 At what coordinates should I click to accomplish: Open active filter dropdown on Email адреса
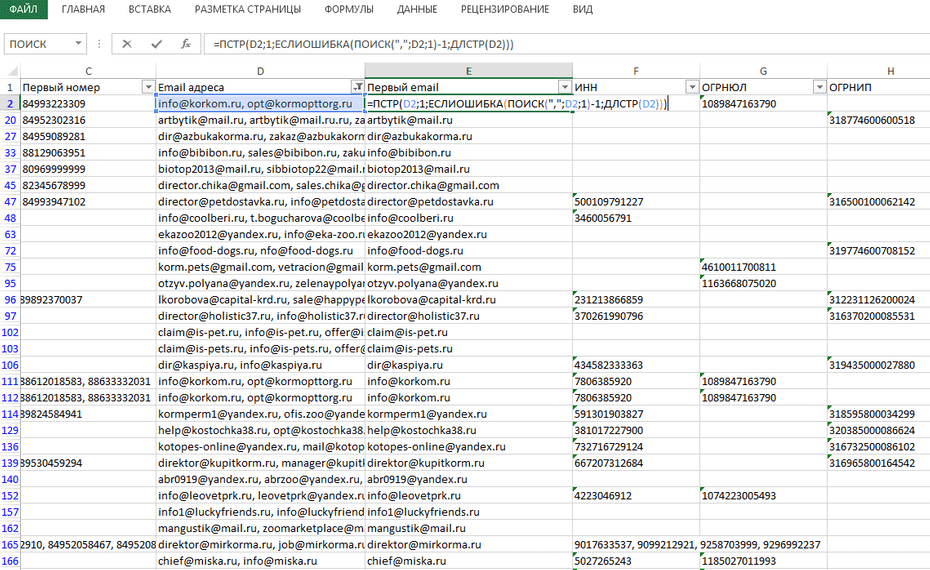(x=358, y=87)
